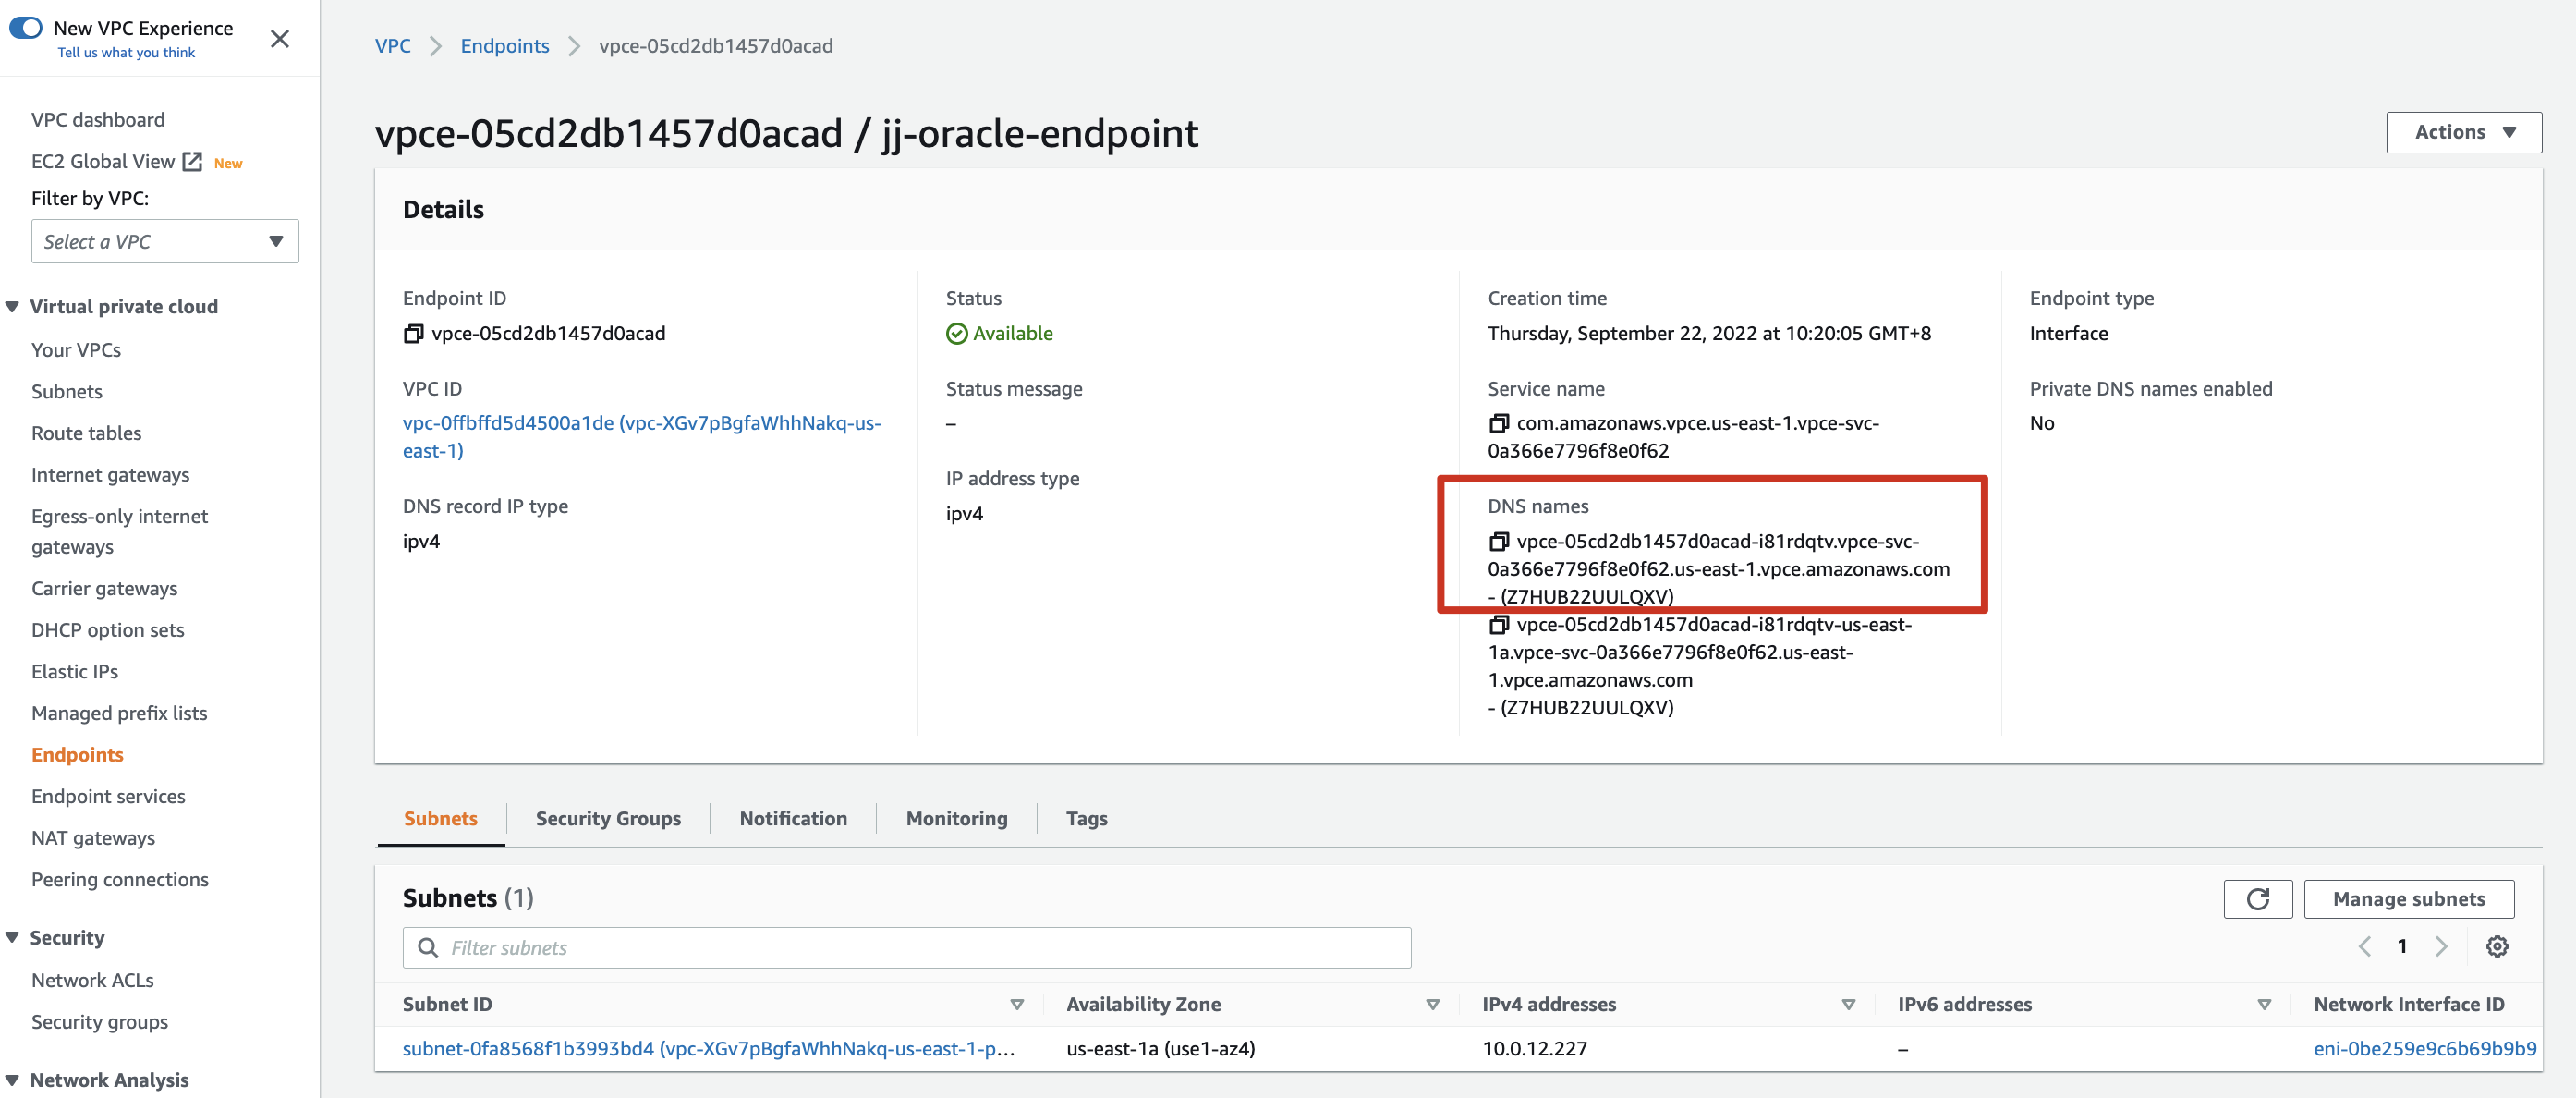Collapse the Network Analysis section
The width and height of the screenshot is (2576, 1098).
pos(13,1080)
